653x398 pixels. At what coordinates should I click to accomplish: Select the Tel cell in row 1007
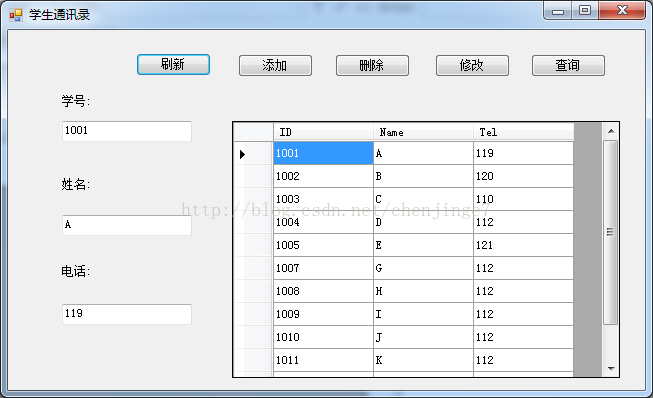click(x=523, y=268)
